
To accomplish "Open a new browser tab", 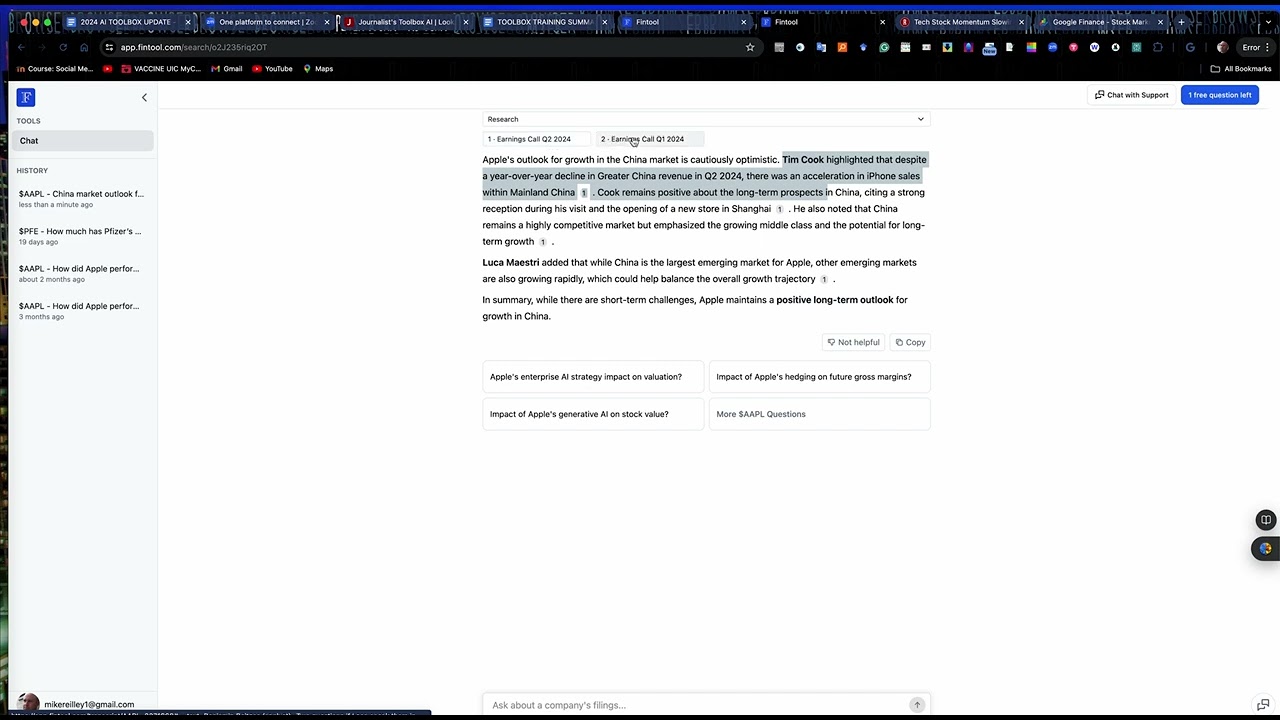I will [1181, 22].
